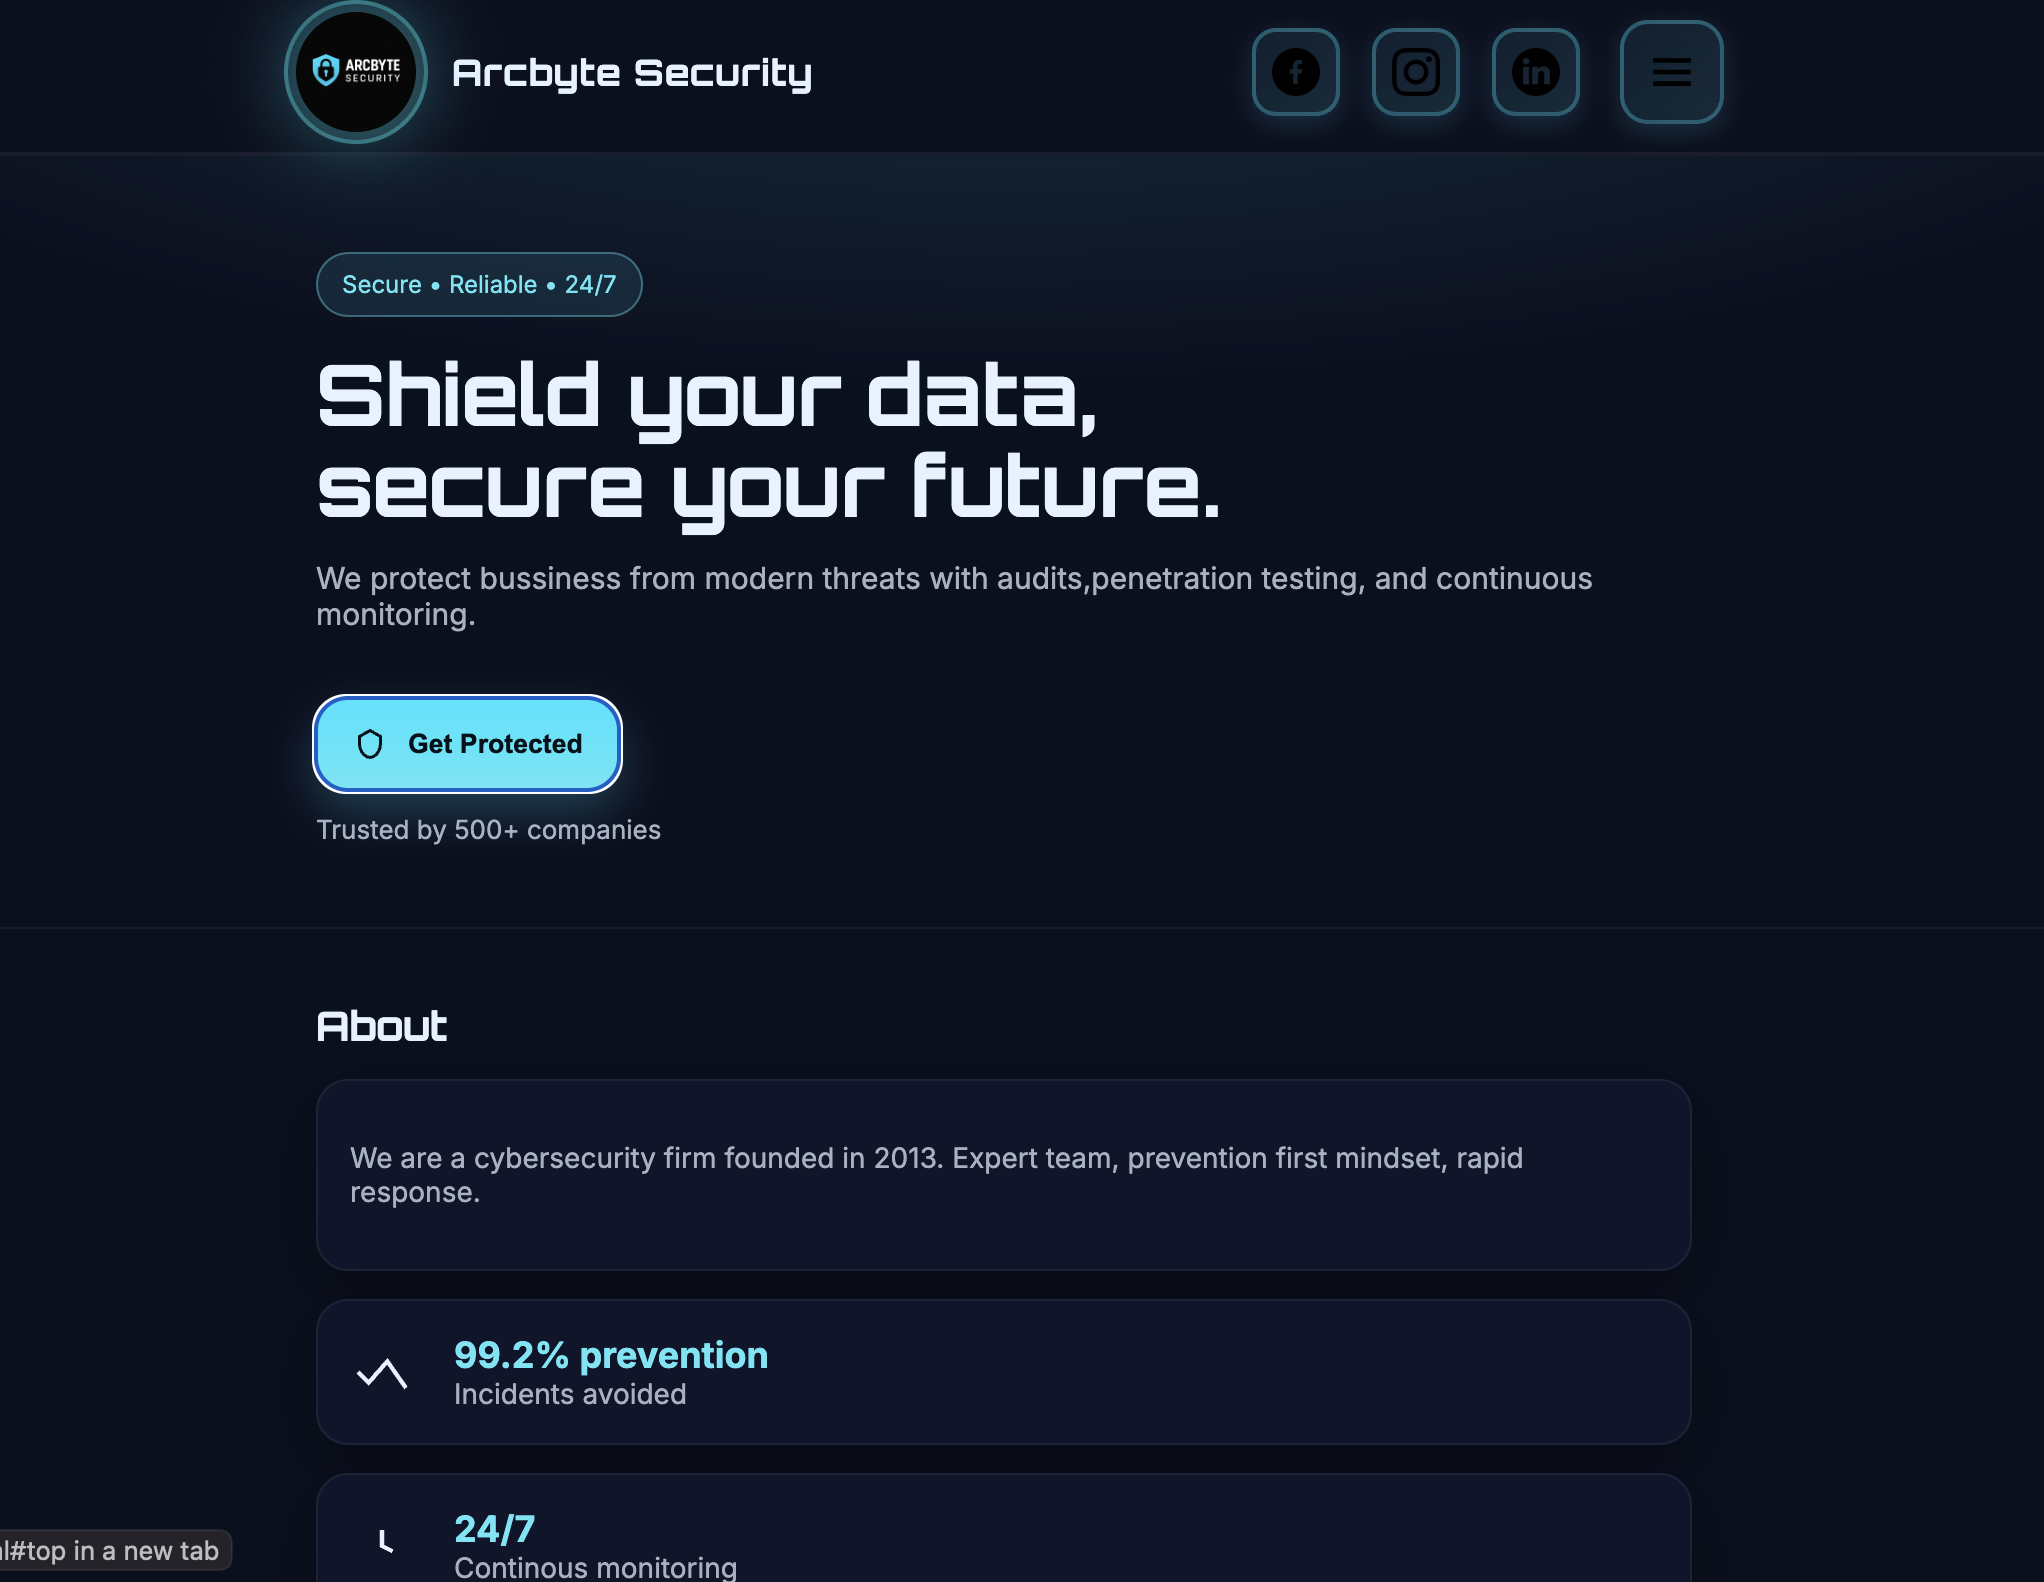Click the 'Continous monitoring' label
The height and width of the screenshot is (1582, 2044).
(x=595, y=1567)
